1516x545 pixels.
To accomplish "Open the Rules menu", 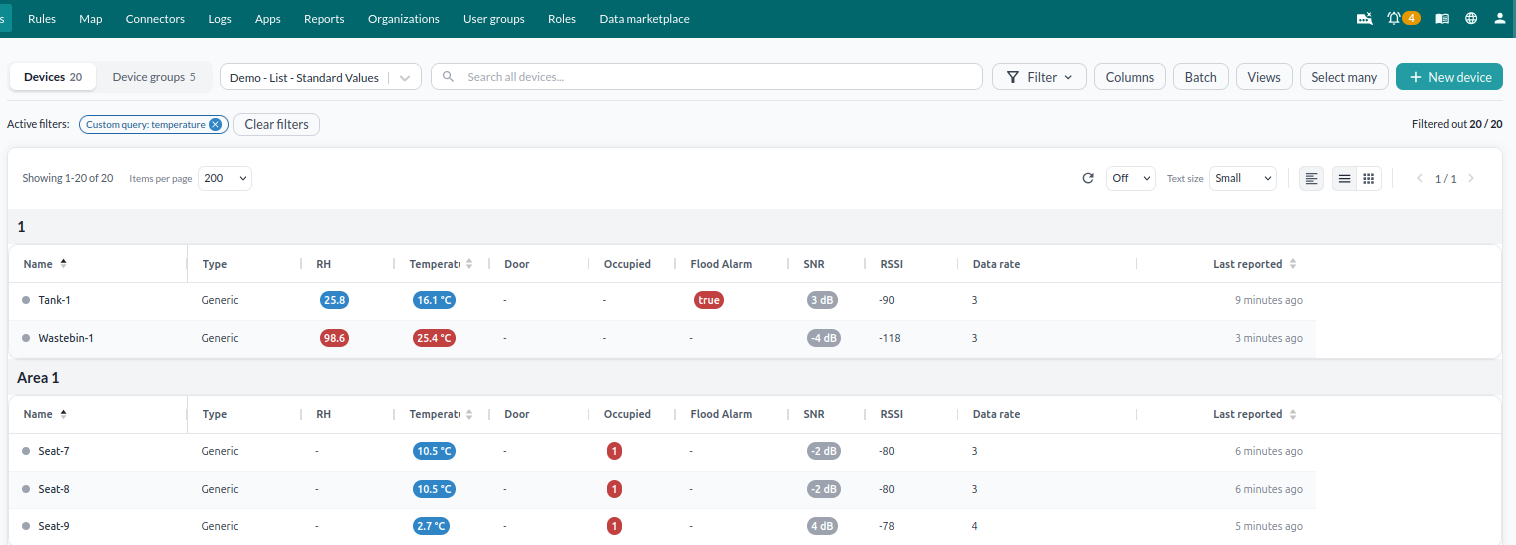I will click(42, 19).
